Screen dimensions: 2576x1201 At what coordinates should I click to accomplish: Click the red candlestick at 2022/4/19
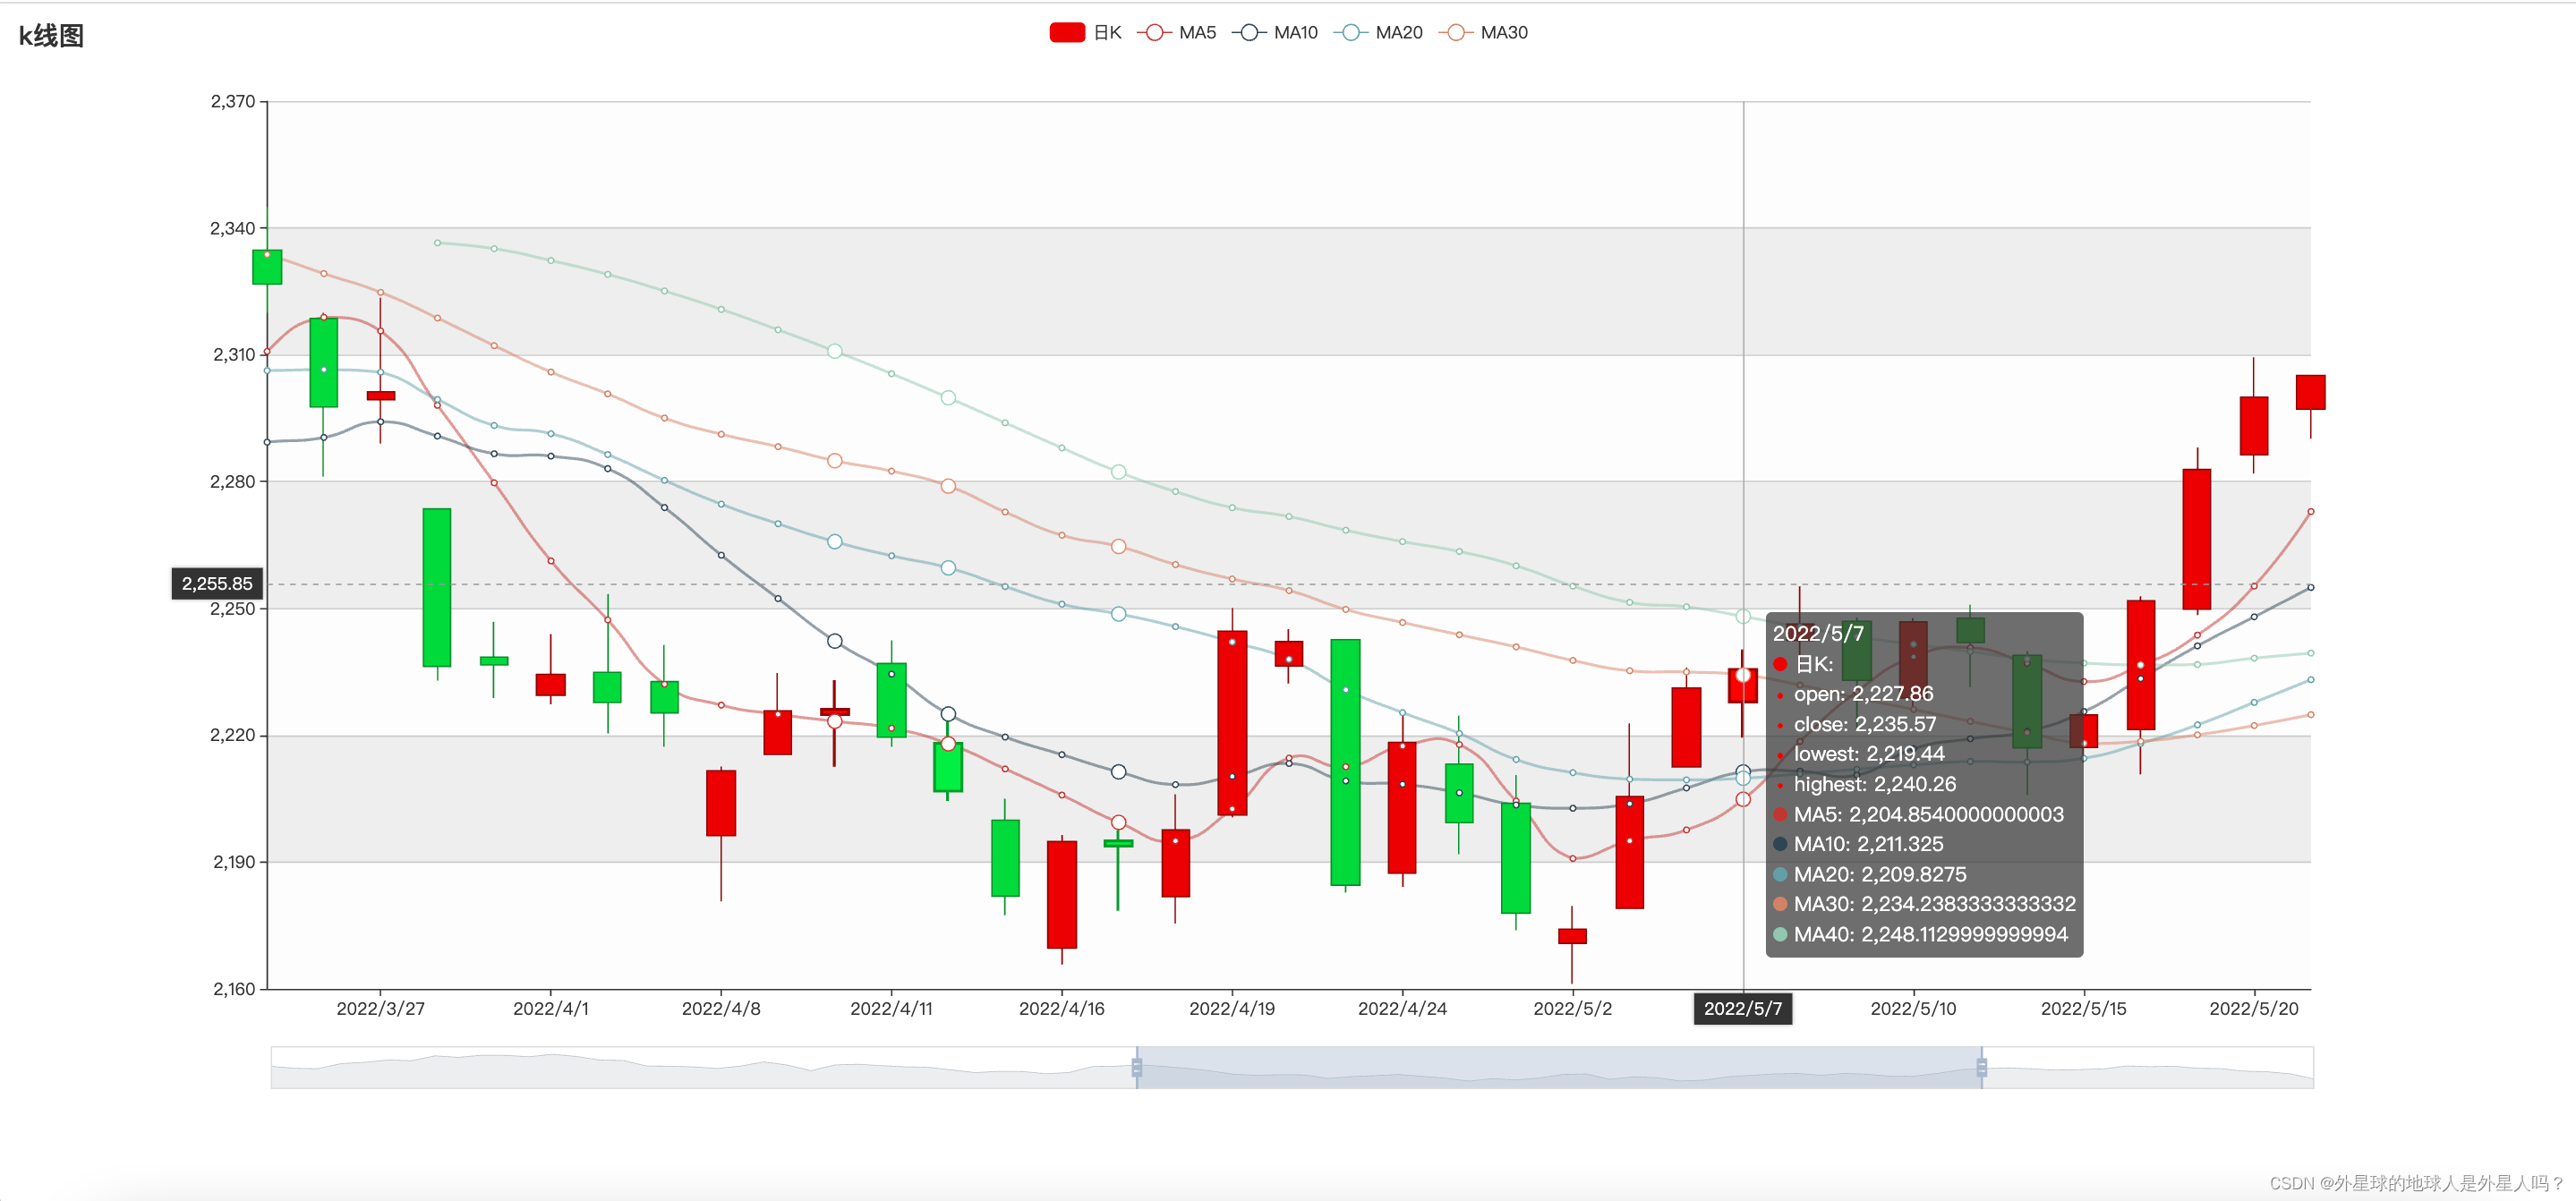coord(1232,723)
